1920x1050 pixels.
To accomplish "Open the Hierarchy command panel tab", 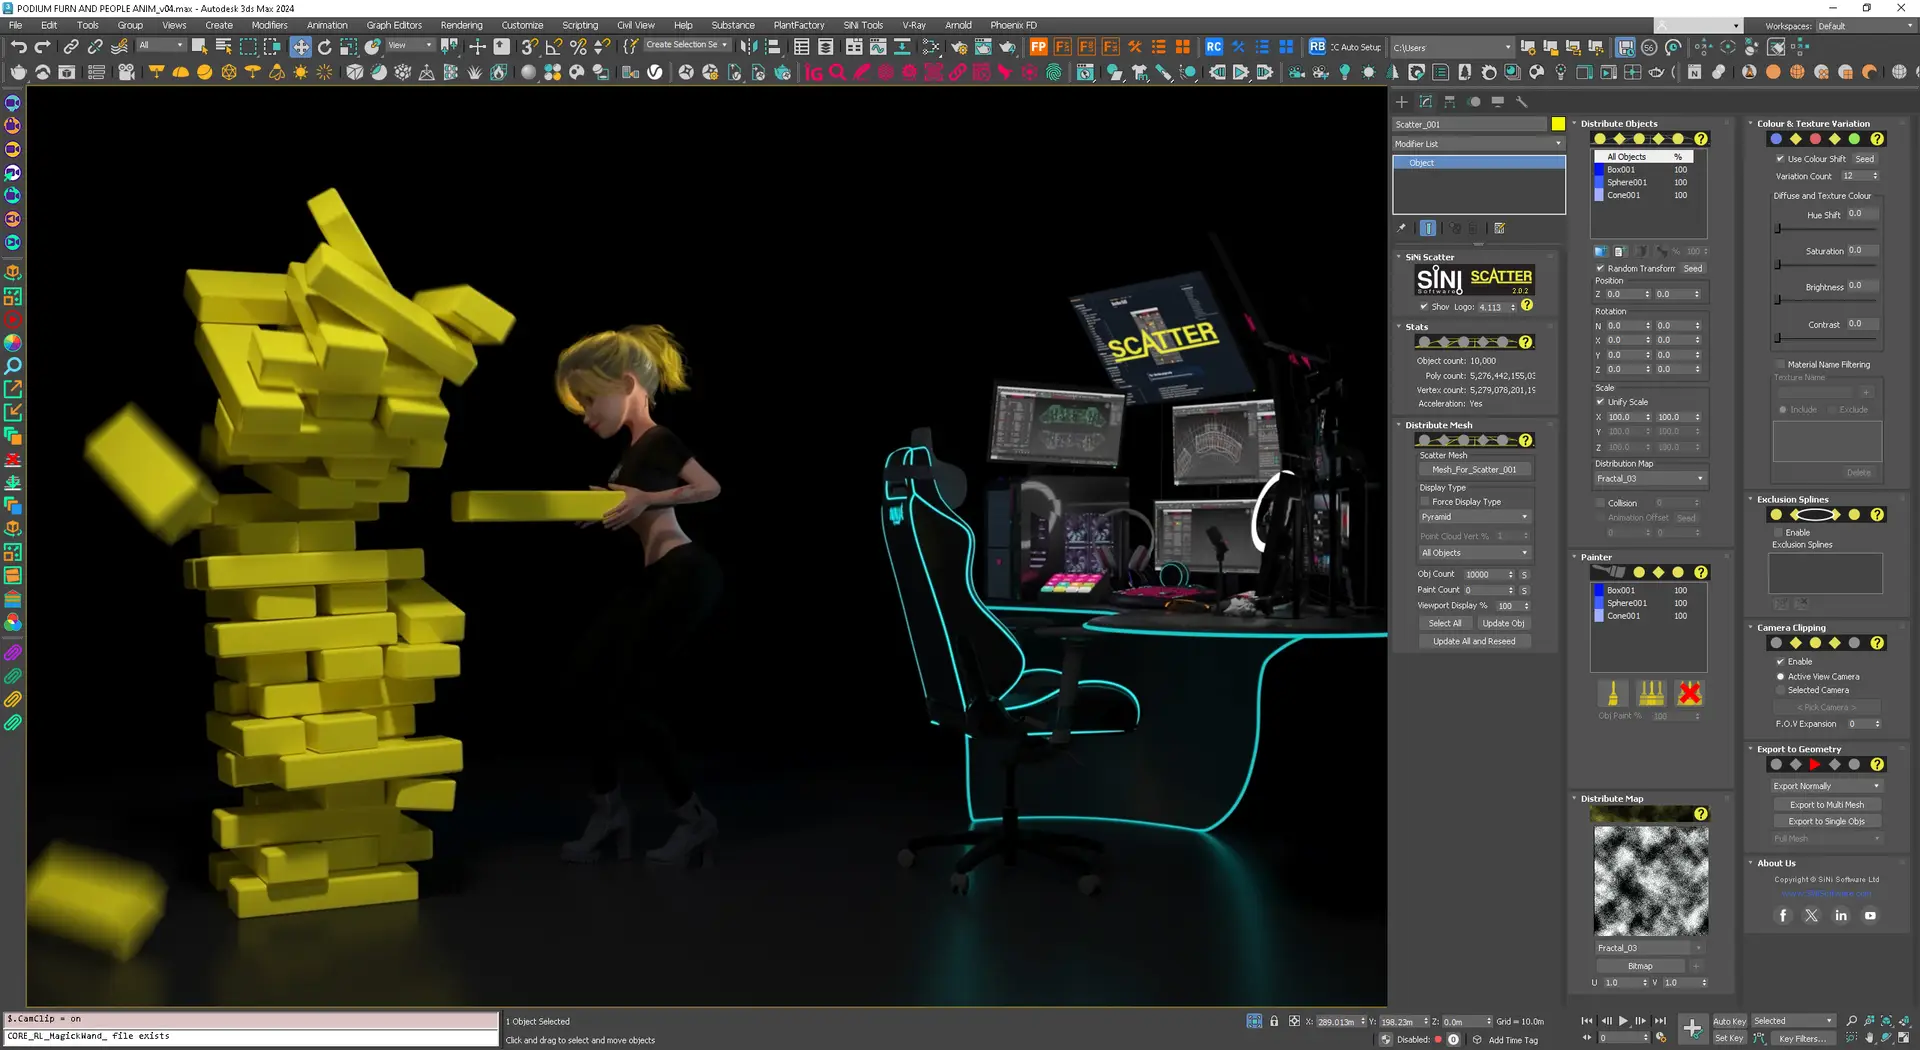I will click(1450, 102).
